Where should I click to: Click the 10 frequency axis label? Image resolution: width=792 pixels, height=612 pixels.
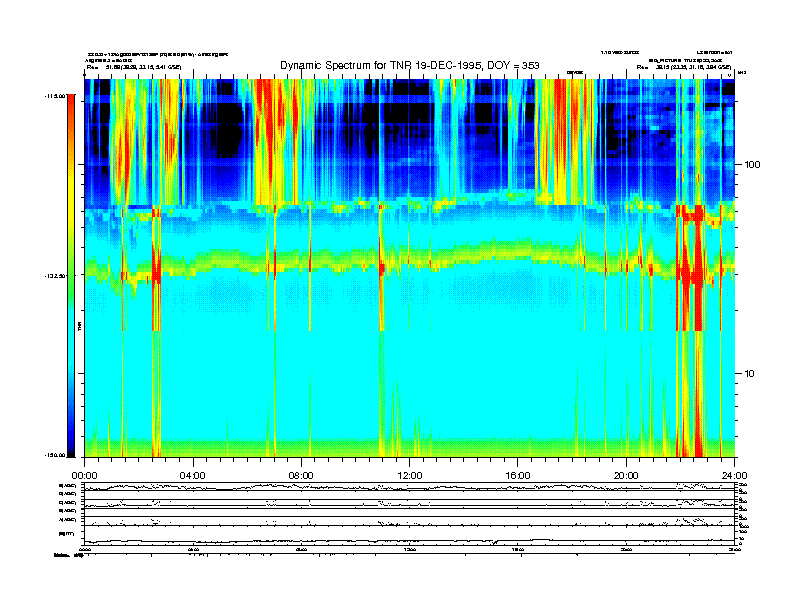click(x=750, y=373)
